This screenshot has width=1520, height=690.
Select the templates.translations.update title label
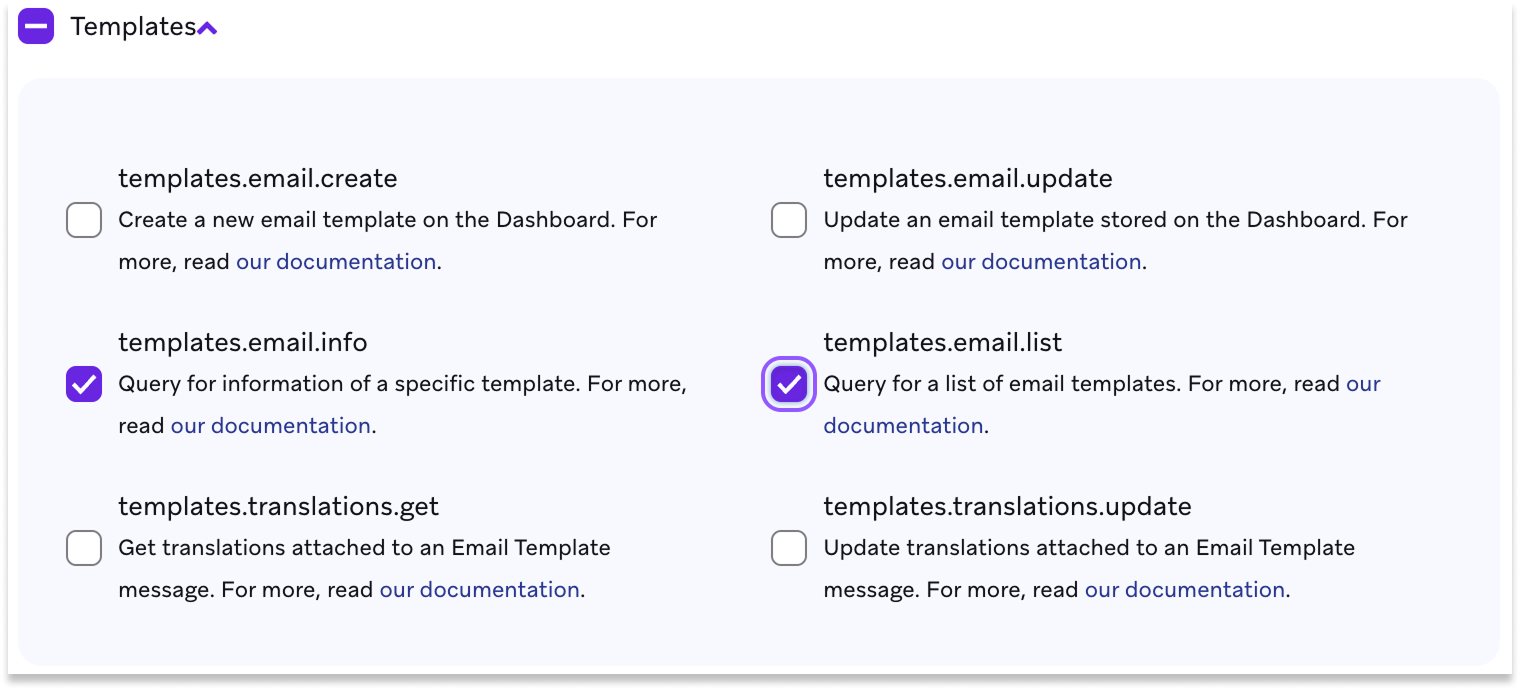coord(1007,507)
